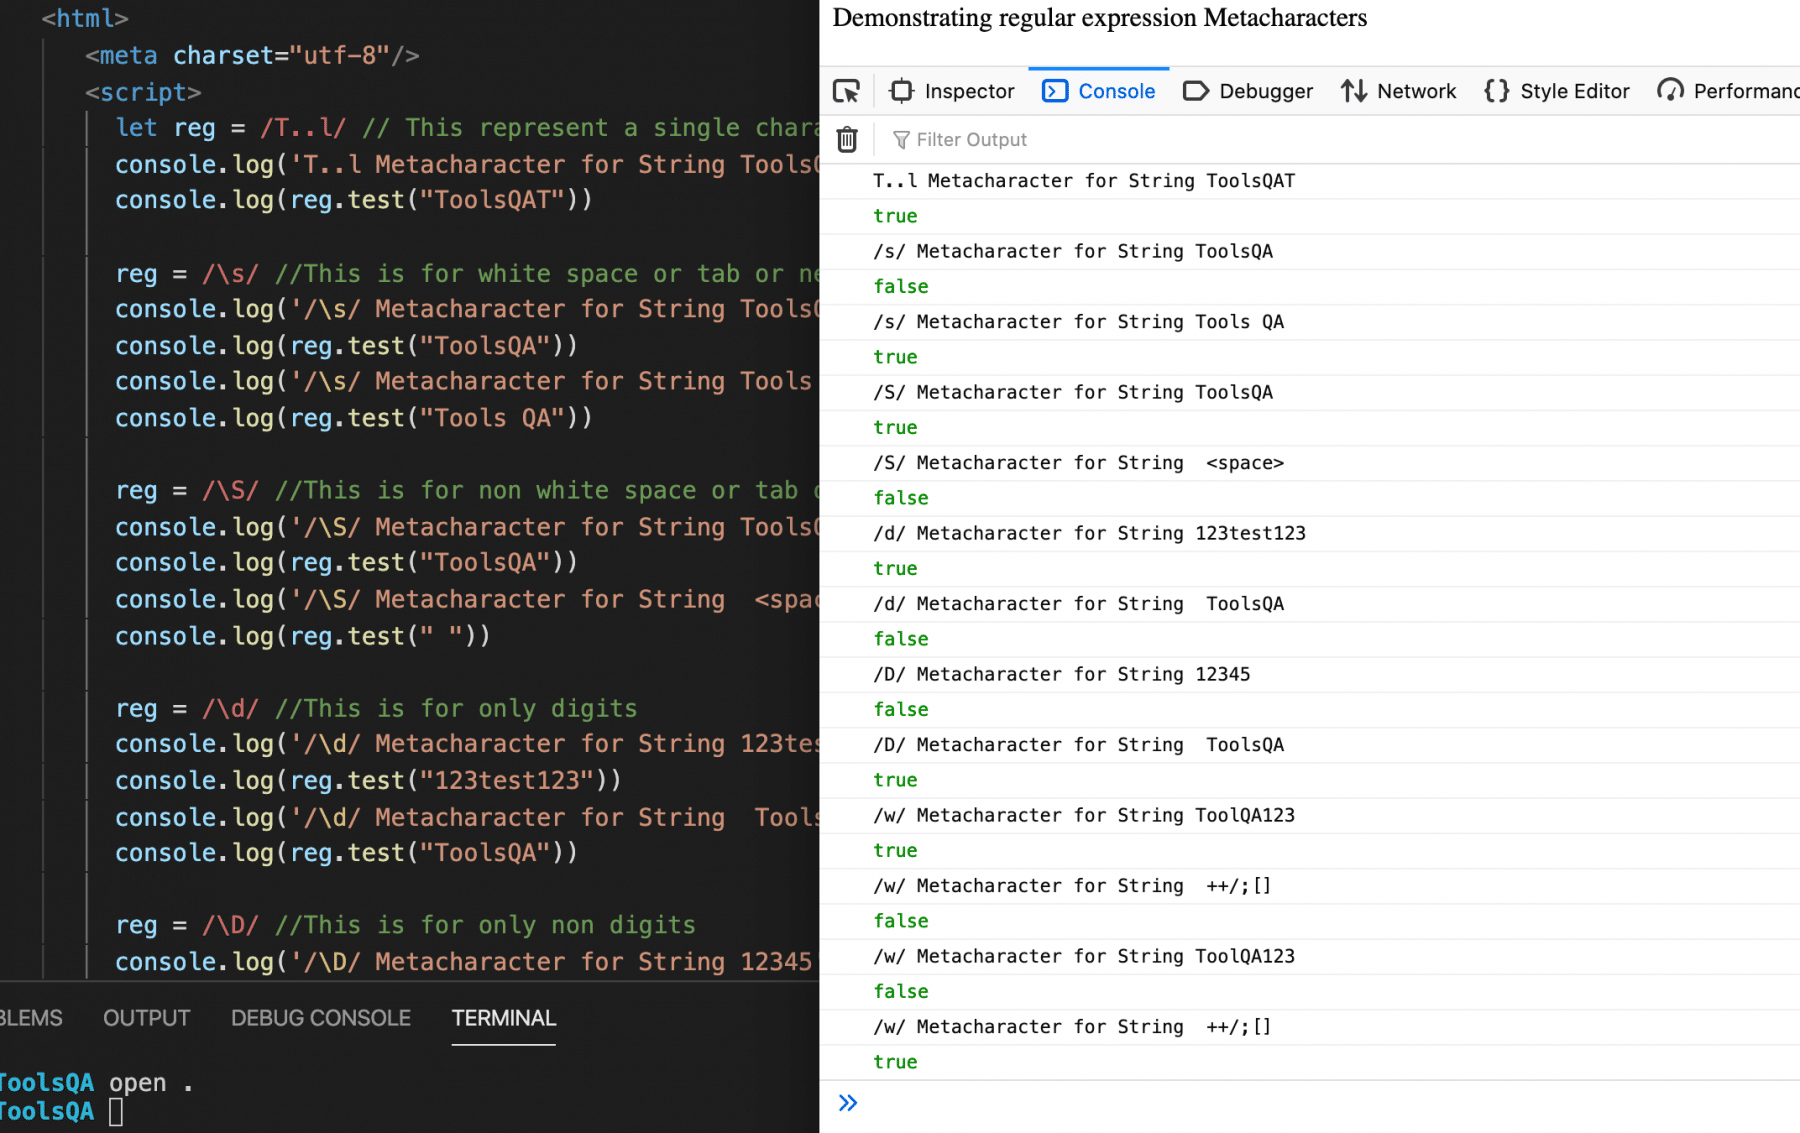This screenshot has height=1133, width=1800.
Task: Focus the Filter Output field
Action: coord(1340,139)
